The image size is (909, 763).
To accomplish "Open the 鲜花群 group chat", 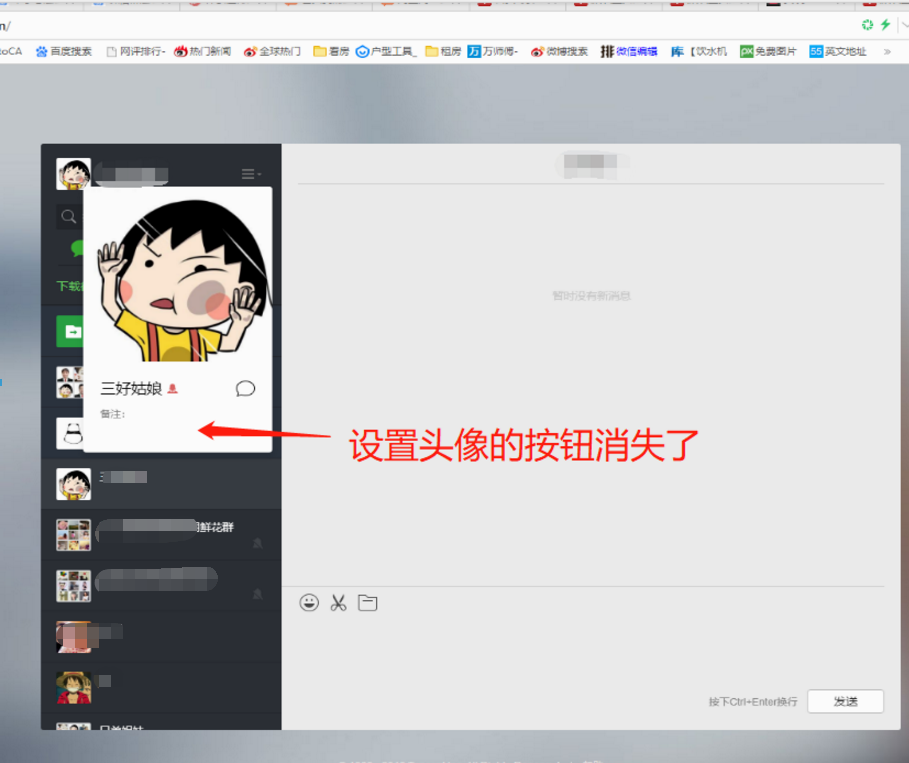I will click(x=161, y=535).
